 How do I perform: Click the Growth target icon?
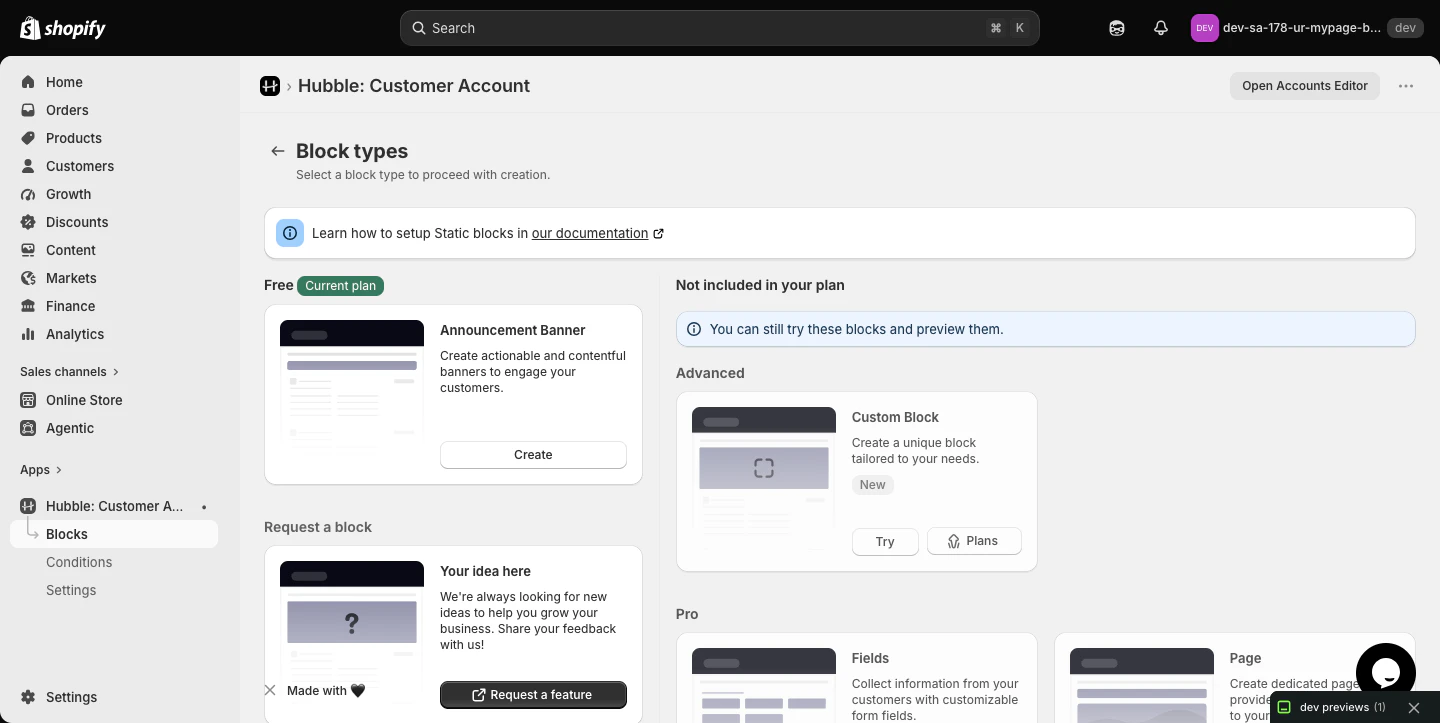point(28,194)
